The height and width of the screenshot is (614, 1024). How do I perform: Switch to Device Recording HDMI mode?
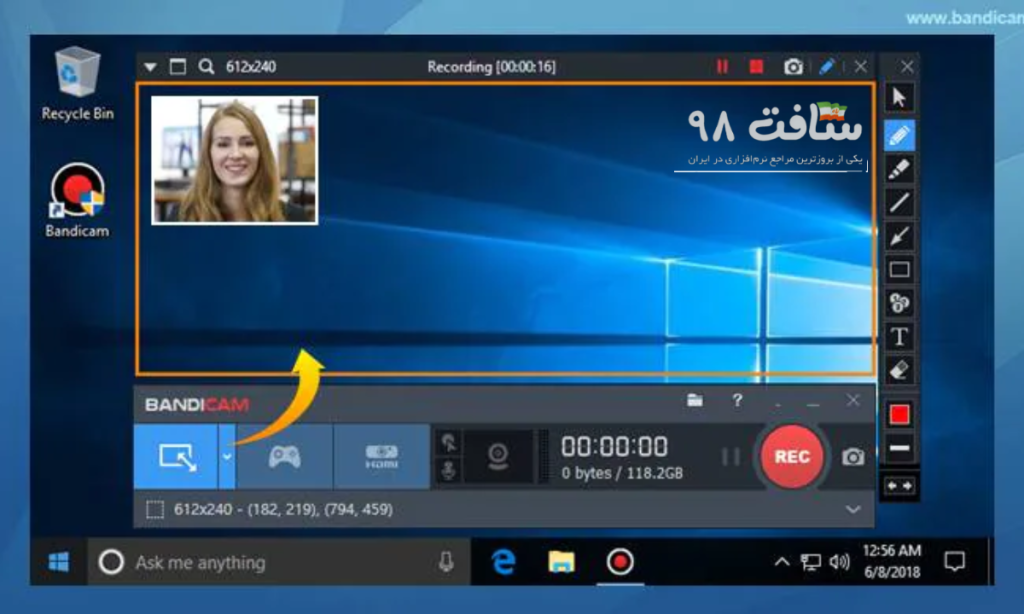click(x=384, y=457)
